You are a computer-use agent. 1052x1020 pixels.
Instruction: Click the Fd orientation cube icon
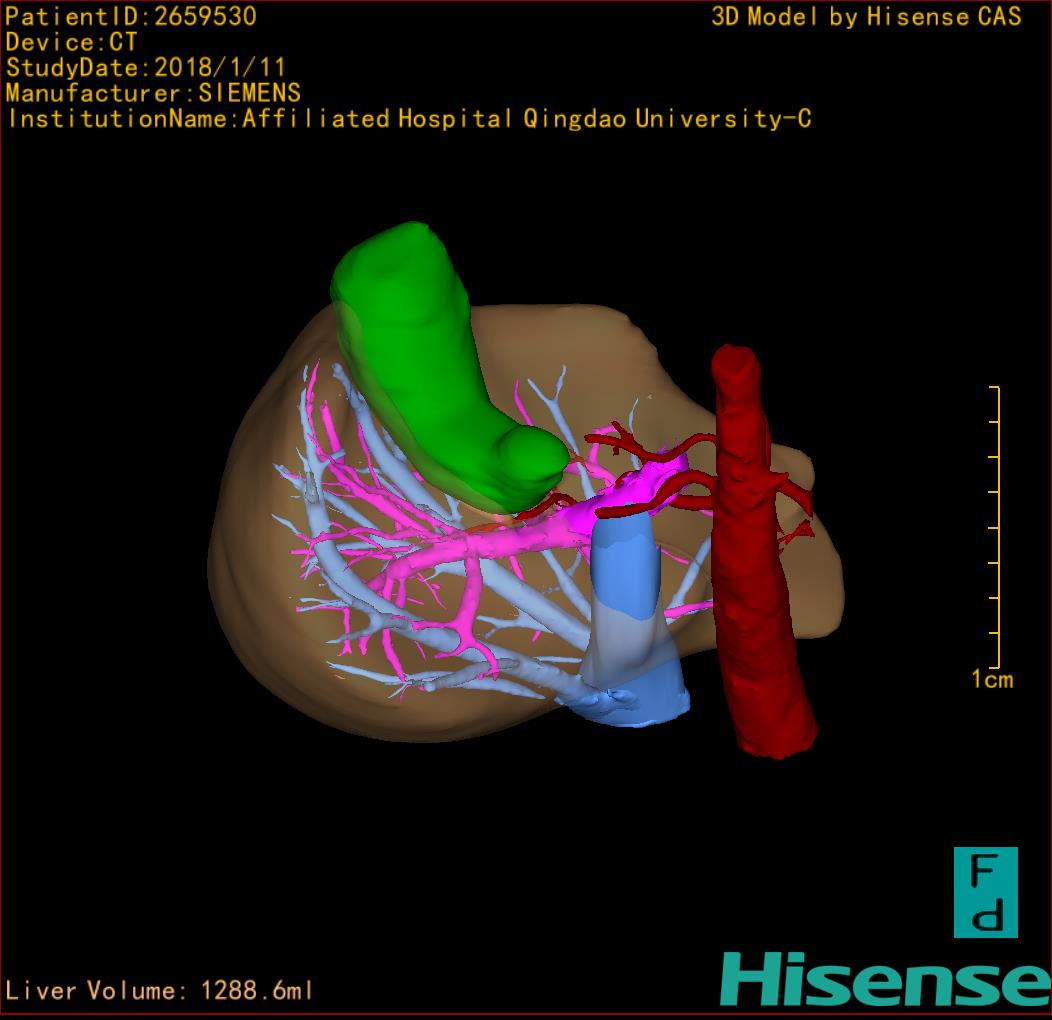tap(986, 892)
